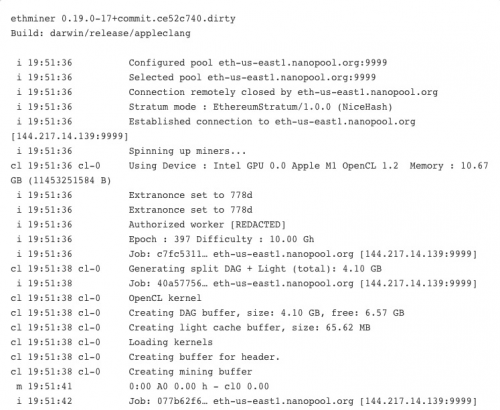The height and width of the screenshot is (410, 500).
Task: Click the Generating split DAG line
Action: click(x=196, y=269)
